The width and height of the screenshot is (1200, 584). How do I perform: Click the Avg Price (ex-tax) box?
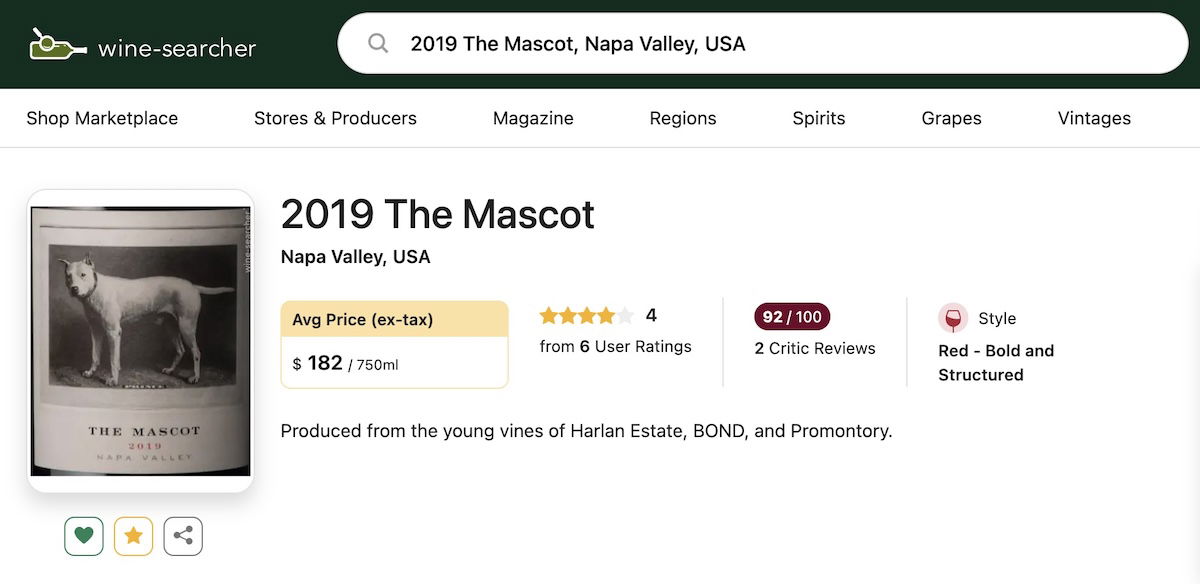pyautogui.click(x=394, y=344)
